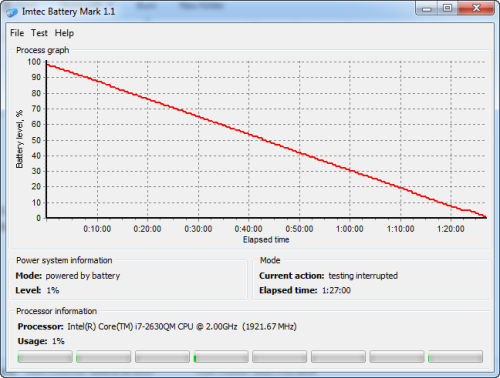Click the third CPU core usage bar
Image resolution: width=500 pixels, height=378 pixels.
point(162,357)
